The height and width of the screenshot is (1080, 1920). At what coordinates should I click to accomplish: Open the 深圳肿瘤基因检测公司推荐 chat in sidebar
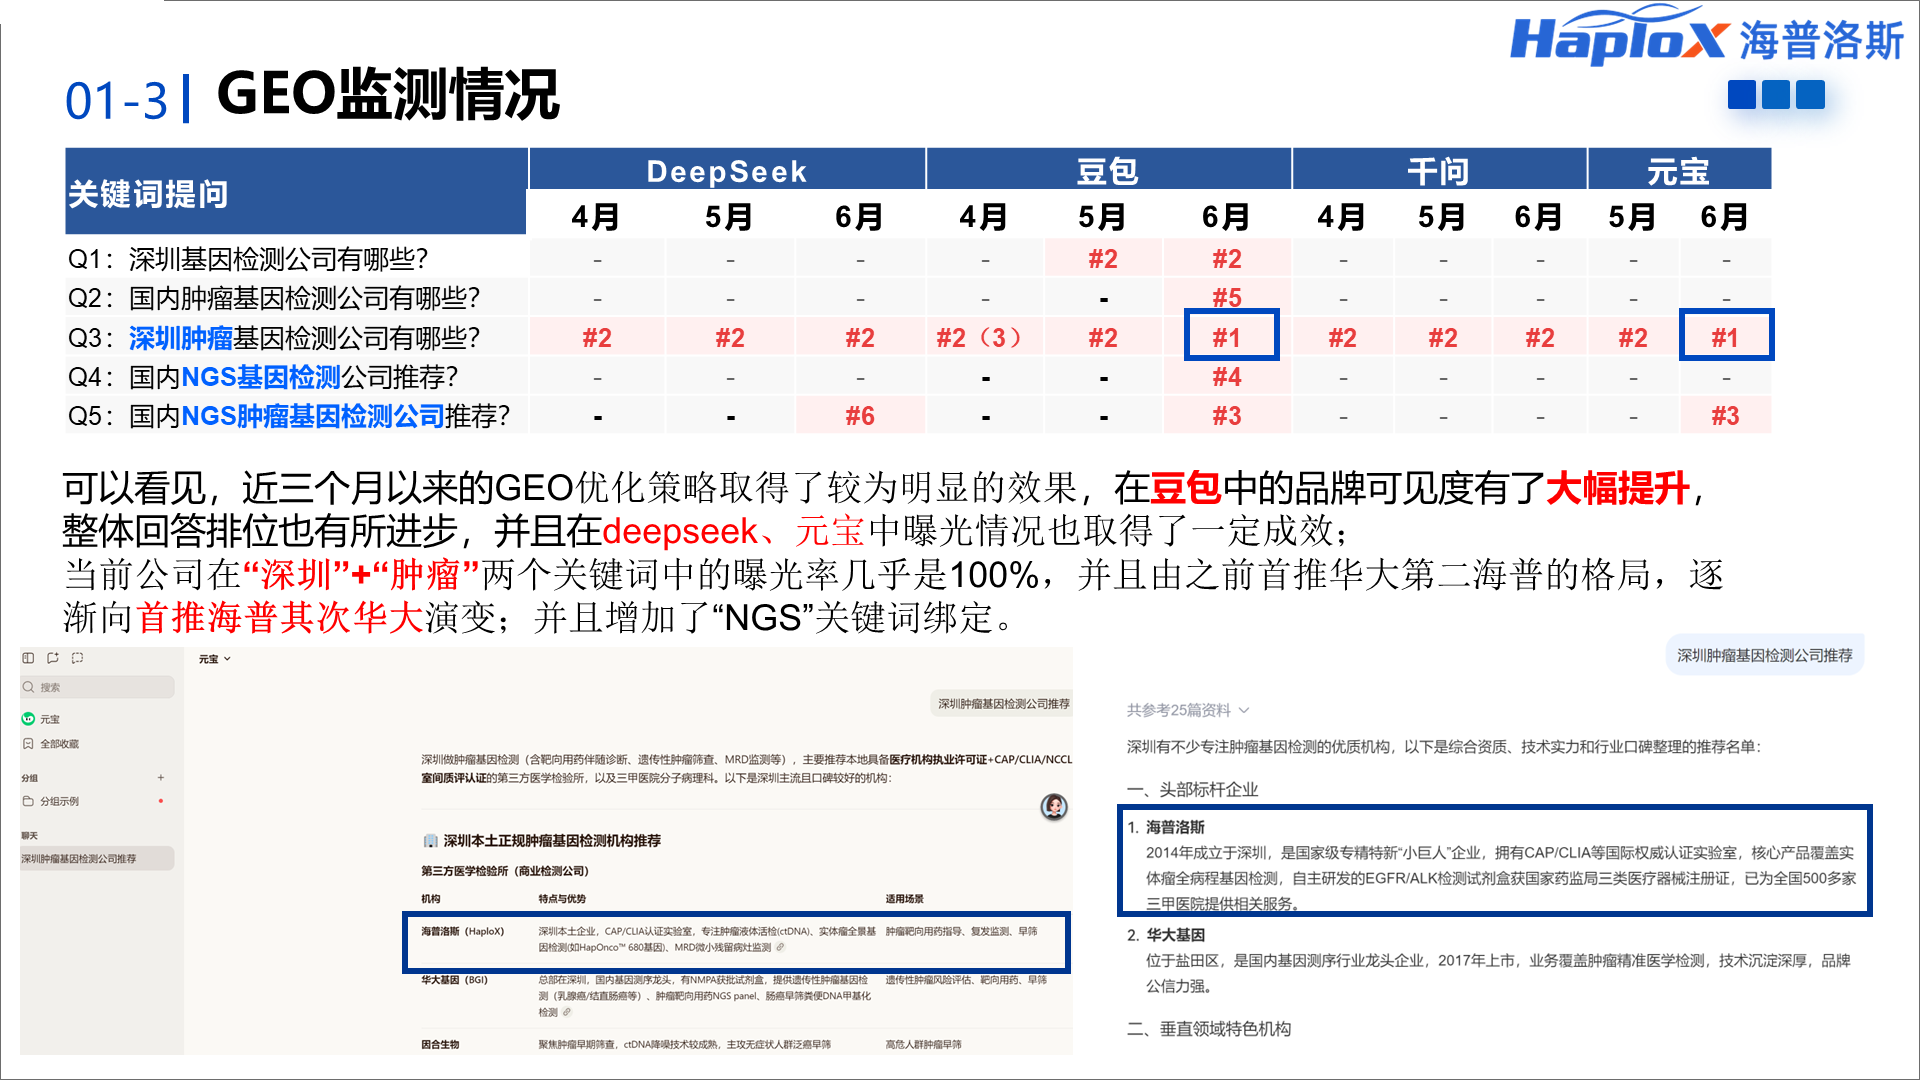tap(97, 859)
